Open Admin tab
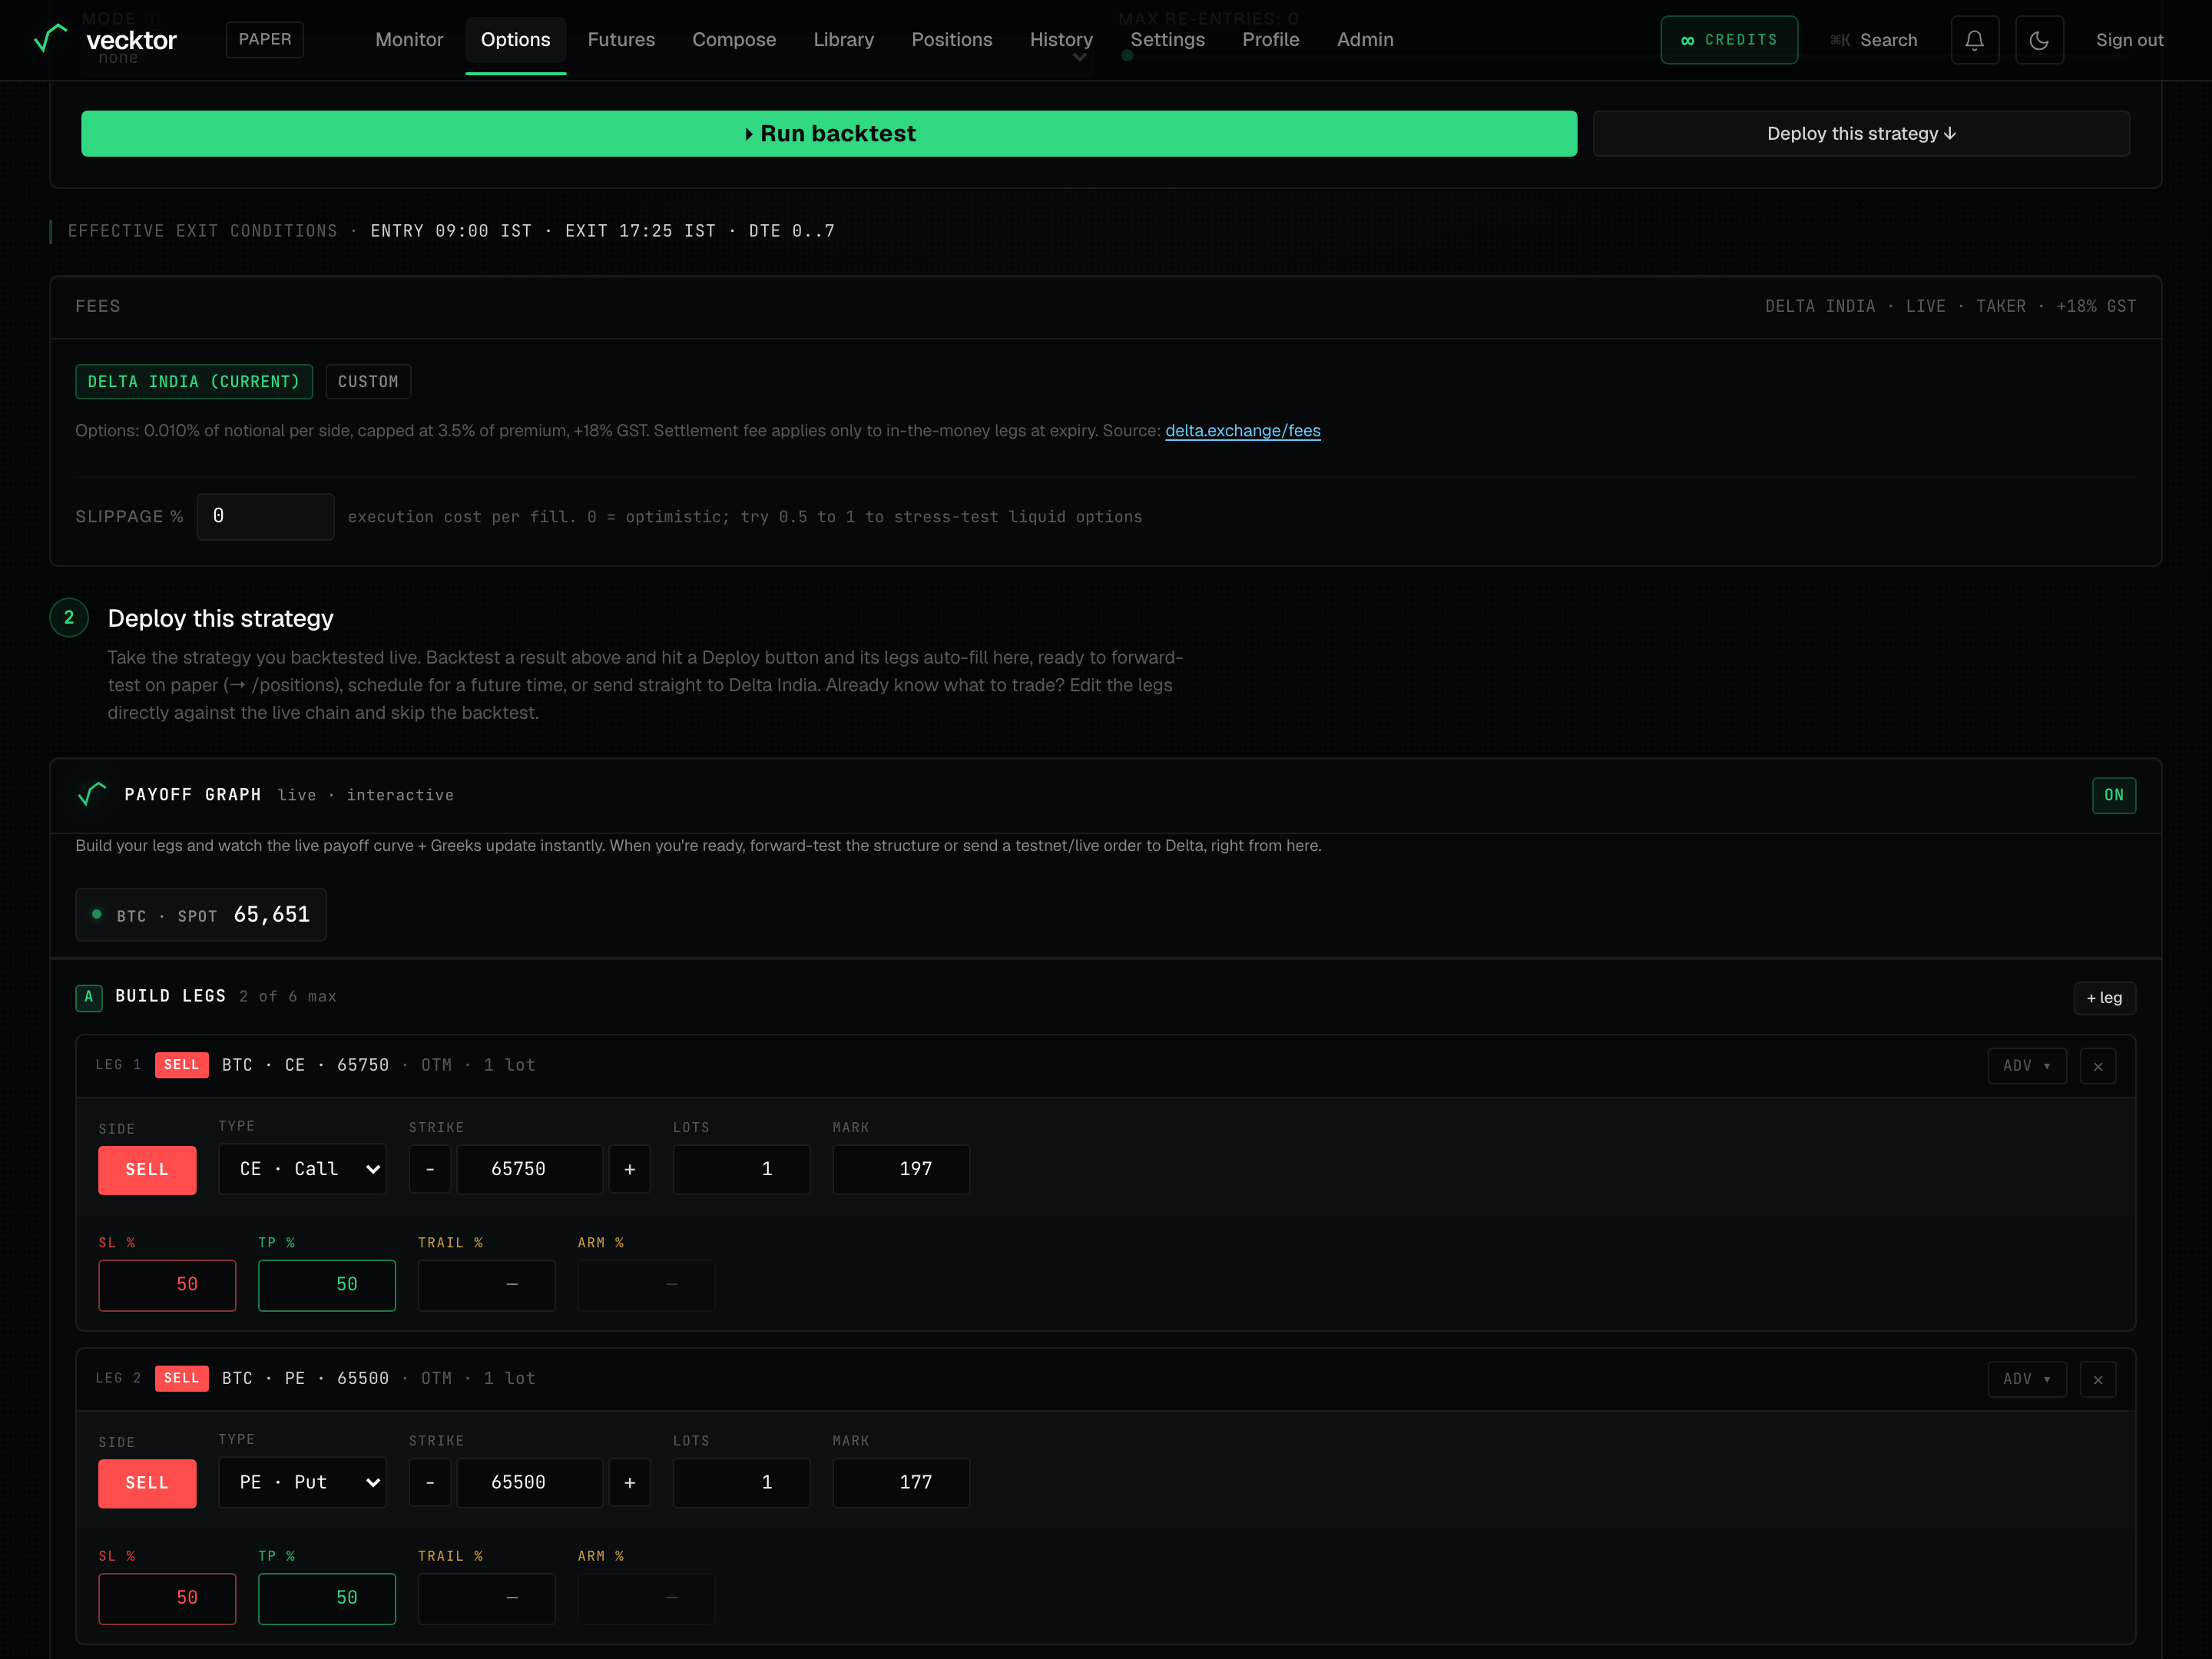Screen dimensions: 2212x1659 coord(1365,40)
